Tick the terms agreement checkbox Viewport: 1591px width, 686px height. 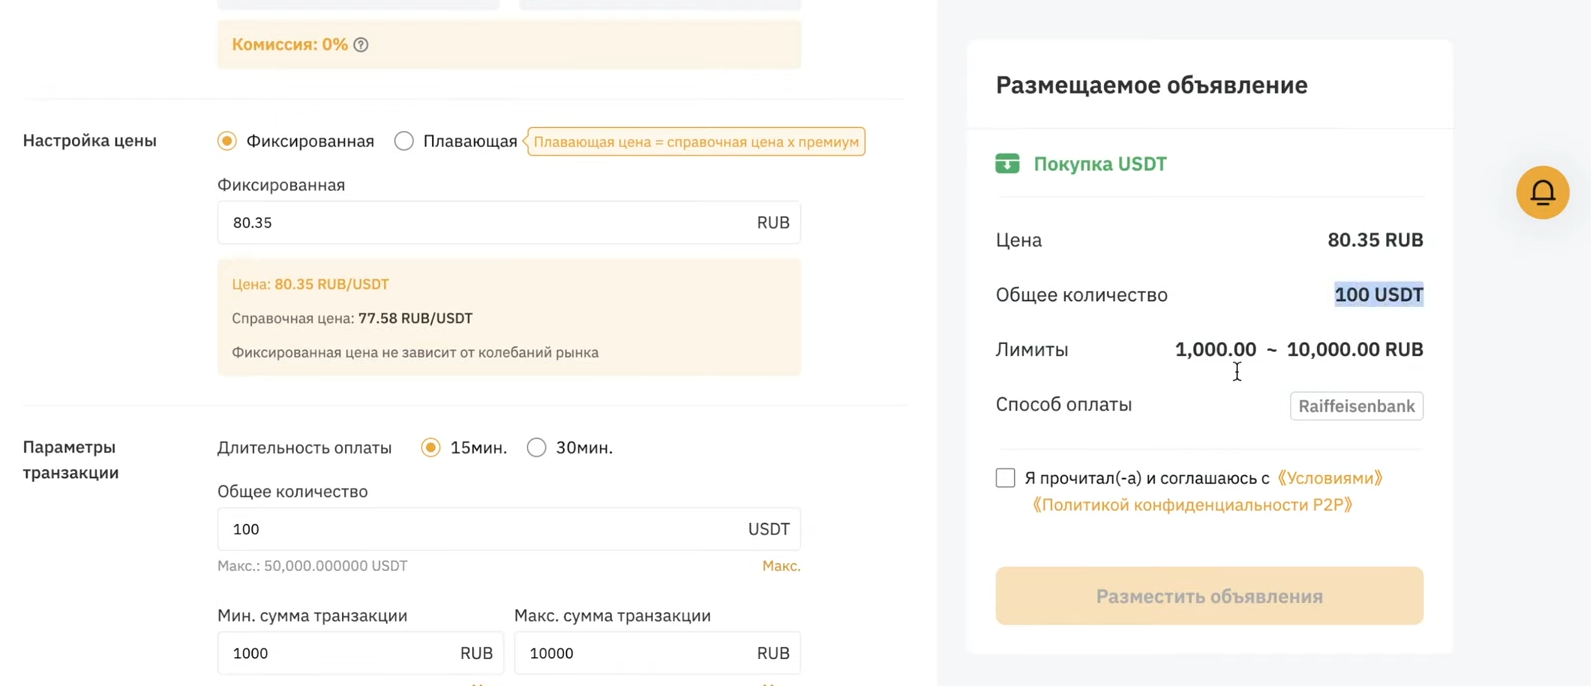point(1005,478)
